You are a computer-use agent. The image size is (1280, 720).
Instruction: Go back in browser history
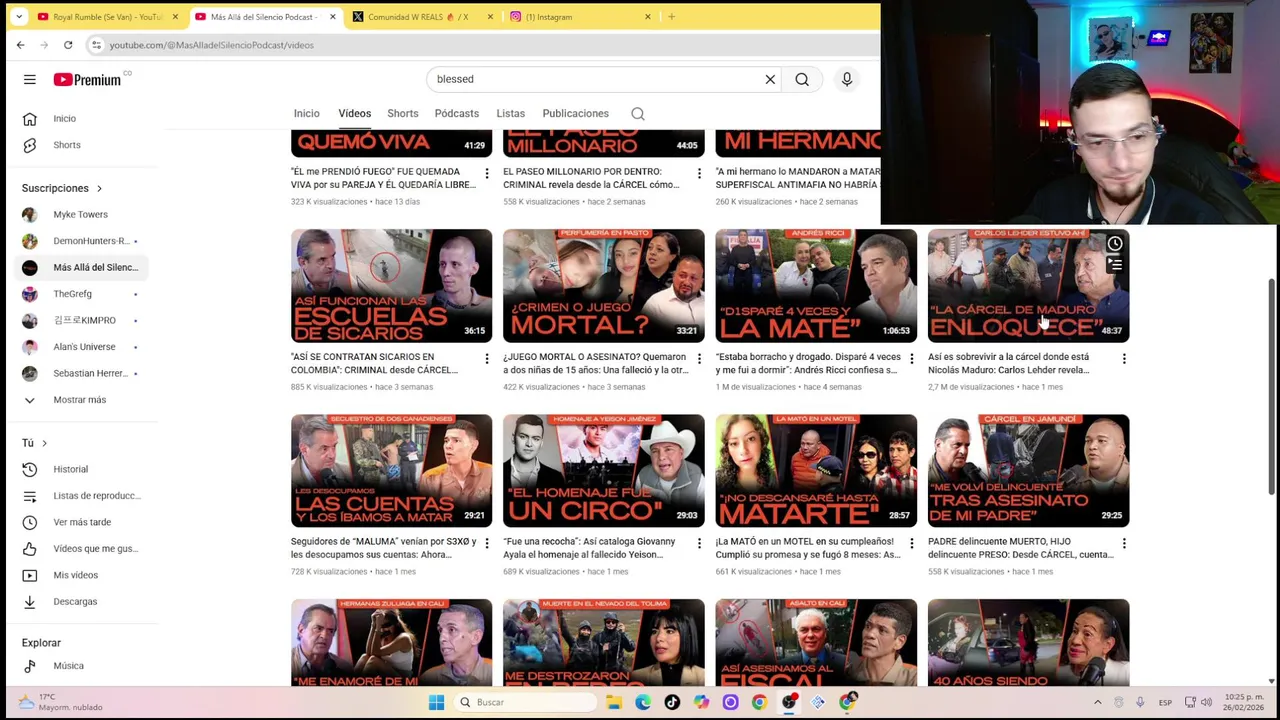(x=20, y=45)
